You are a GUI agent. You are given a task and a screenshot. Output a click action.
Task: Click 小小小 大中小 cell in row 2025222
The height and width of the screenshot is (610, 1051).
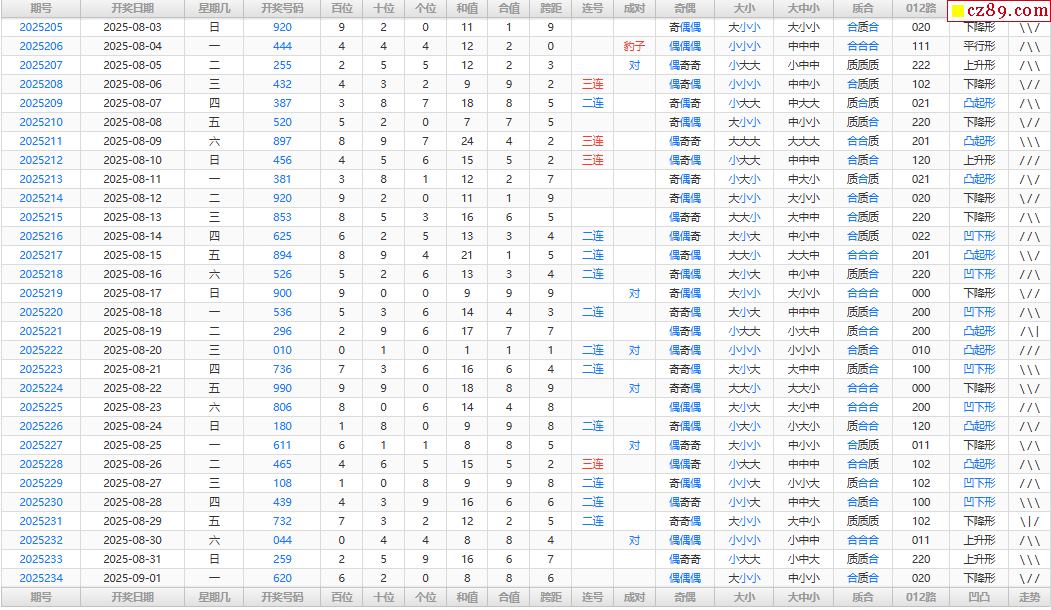(803, 351)
